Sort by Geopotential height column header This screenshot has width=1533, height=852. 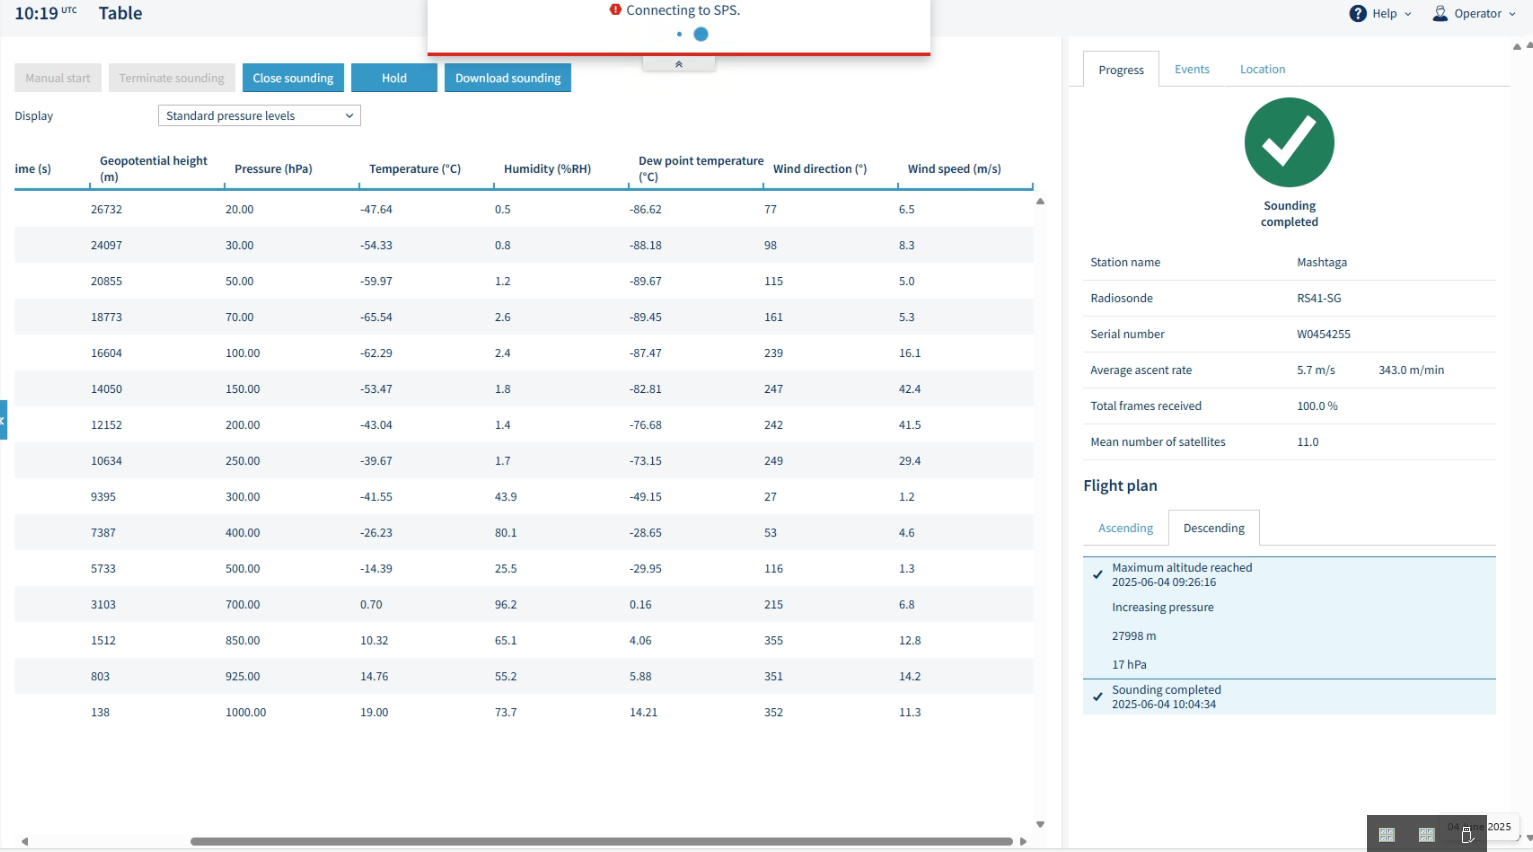pos(153,168)
